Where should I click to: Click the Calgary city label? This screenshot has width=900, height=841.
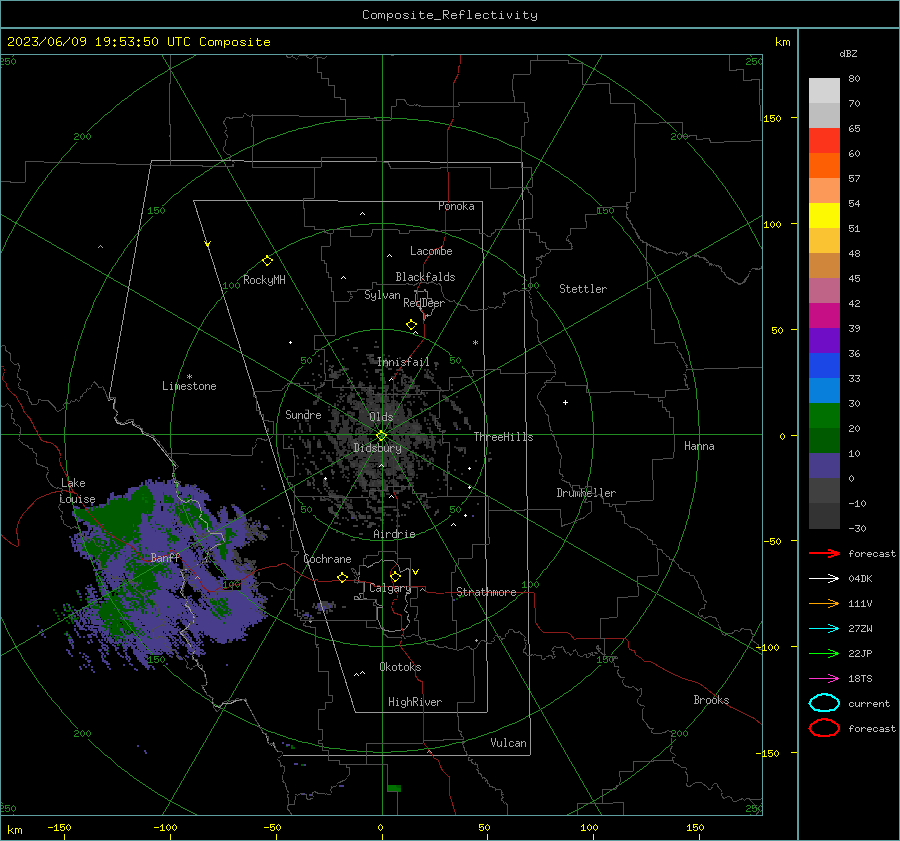click(x=390, y=588)
